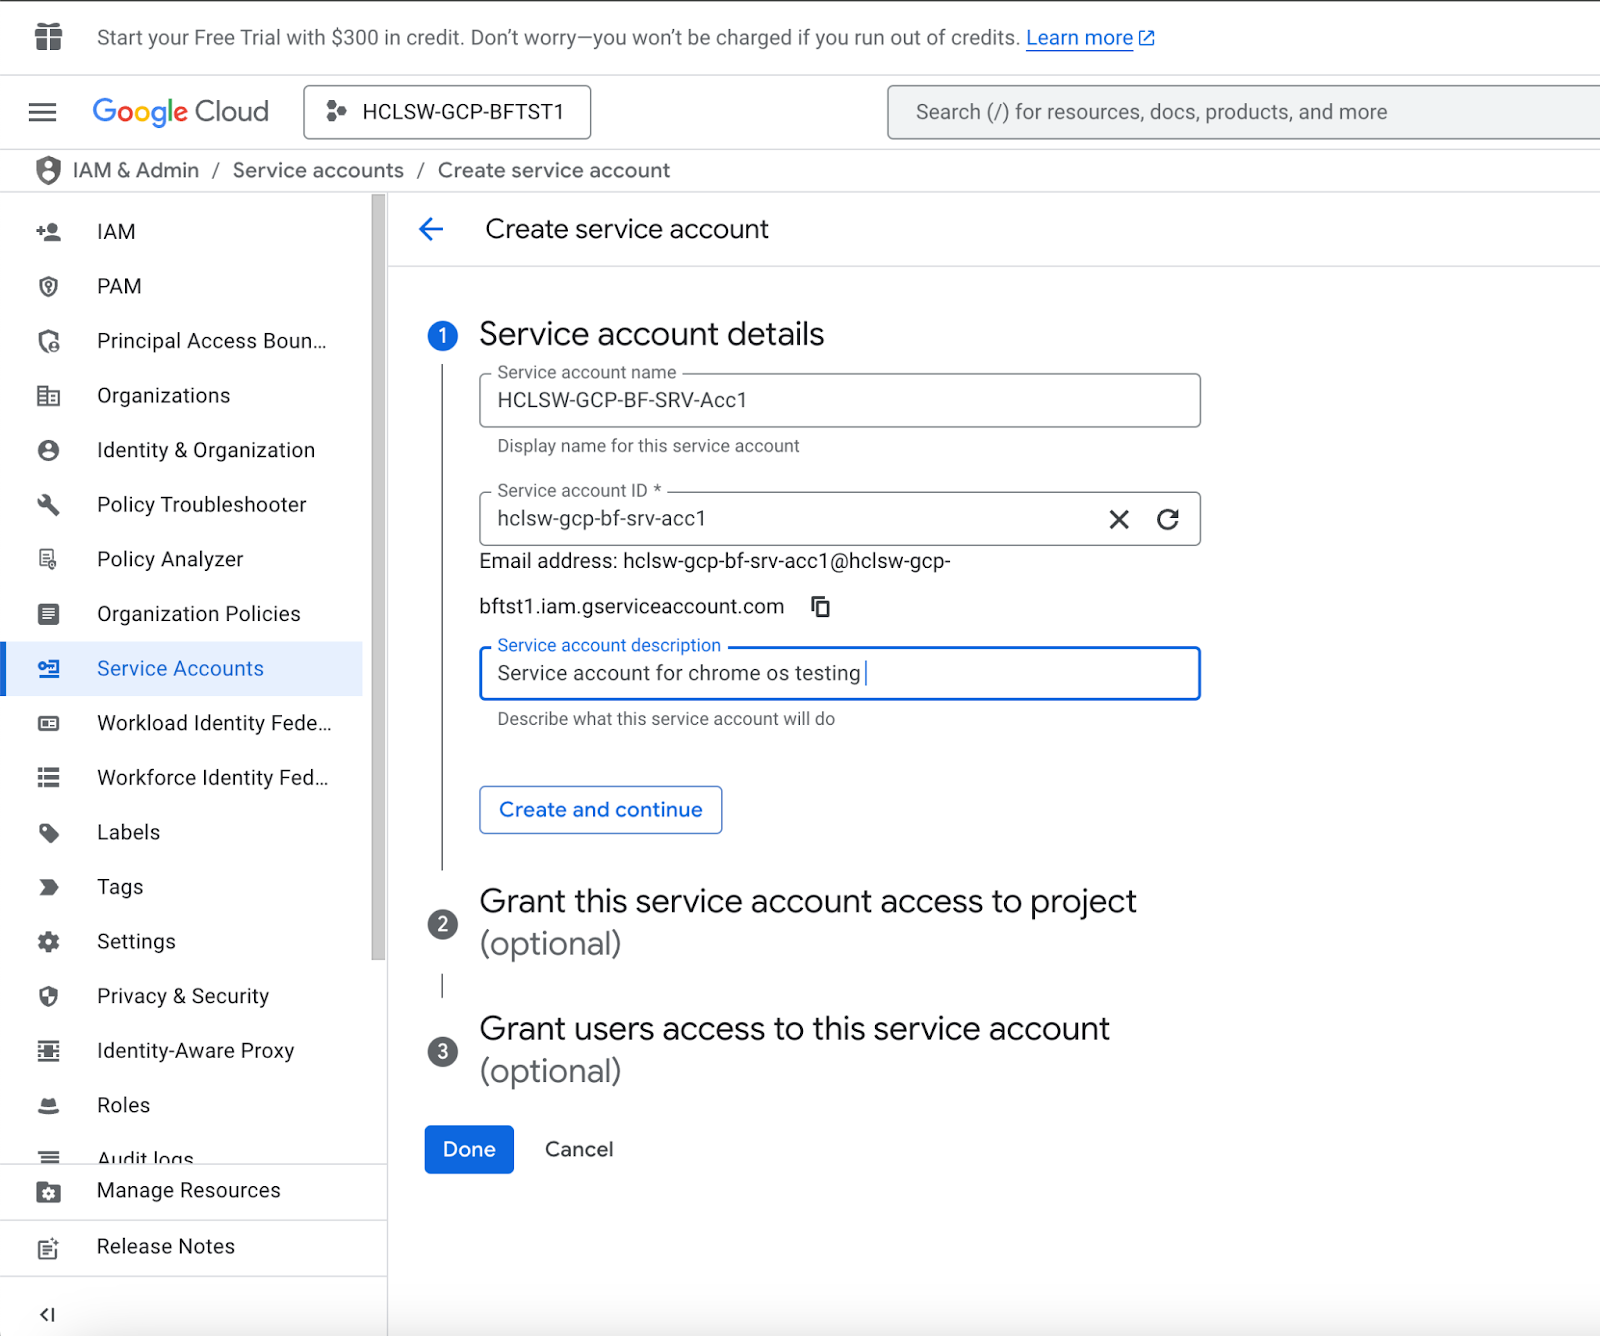Regenerate the Service account ID
Image resolution: width=1600 pixels, height=1336 pixels.
(x=1167, y=519)
